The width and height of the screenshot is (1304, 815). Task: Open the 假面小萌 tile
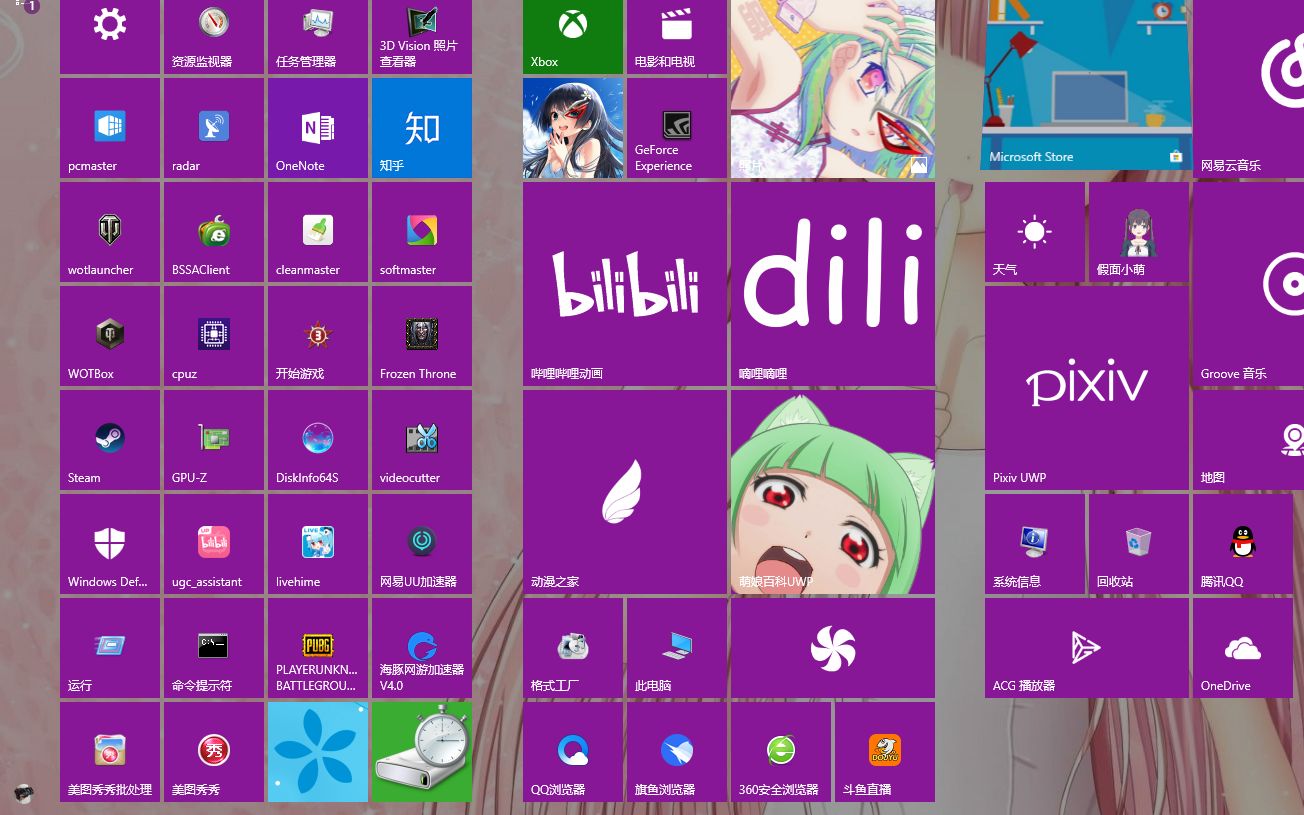[1139, 232]
